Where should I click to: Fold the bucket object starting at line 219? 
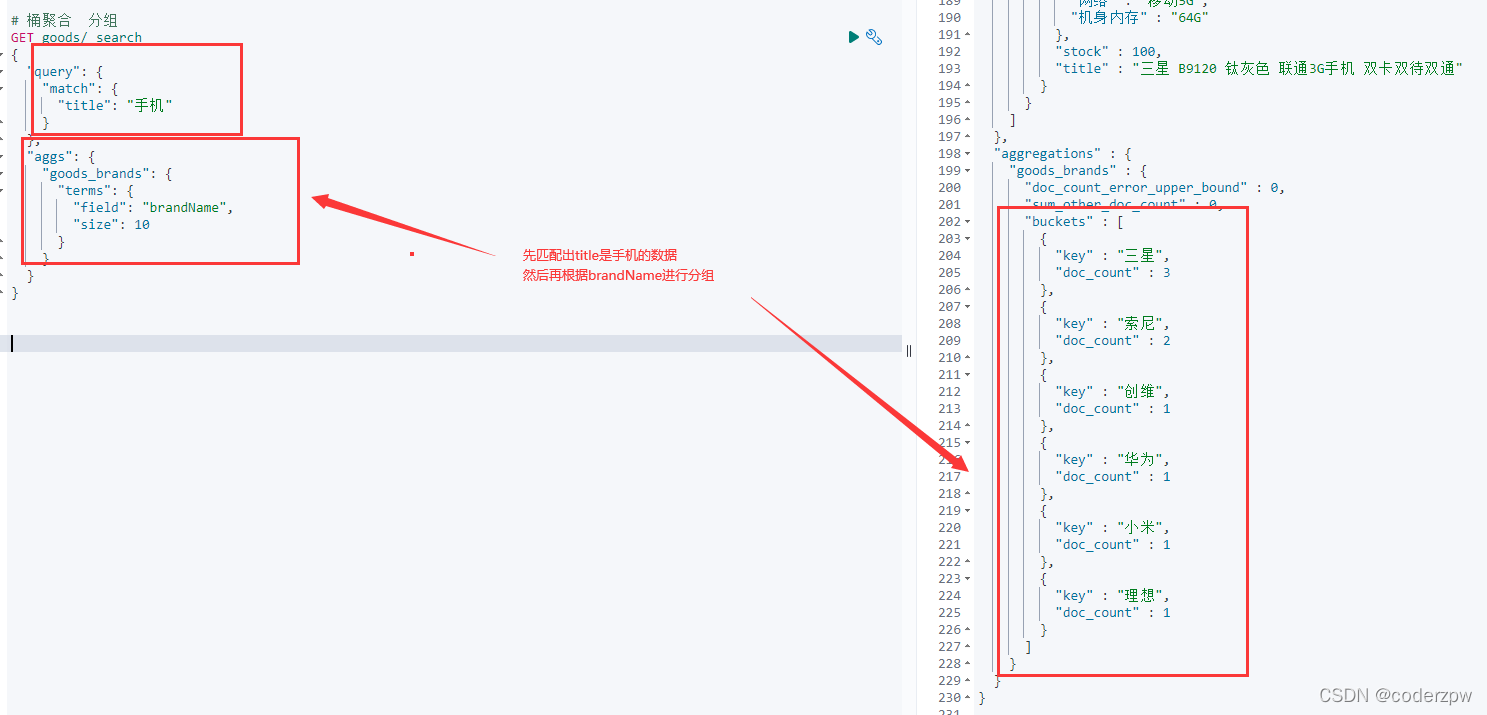(x=967, y=511)
